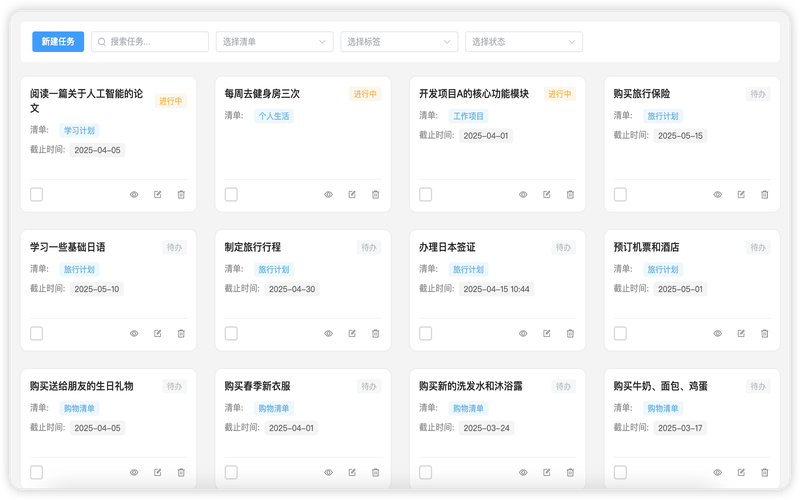Check off 购买送给朋友的生日礼物 task
This screenshot has height=500, width=800.
coord(36,472)
